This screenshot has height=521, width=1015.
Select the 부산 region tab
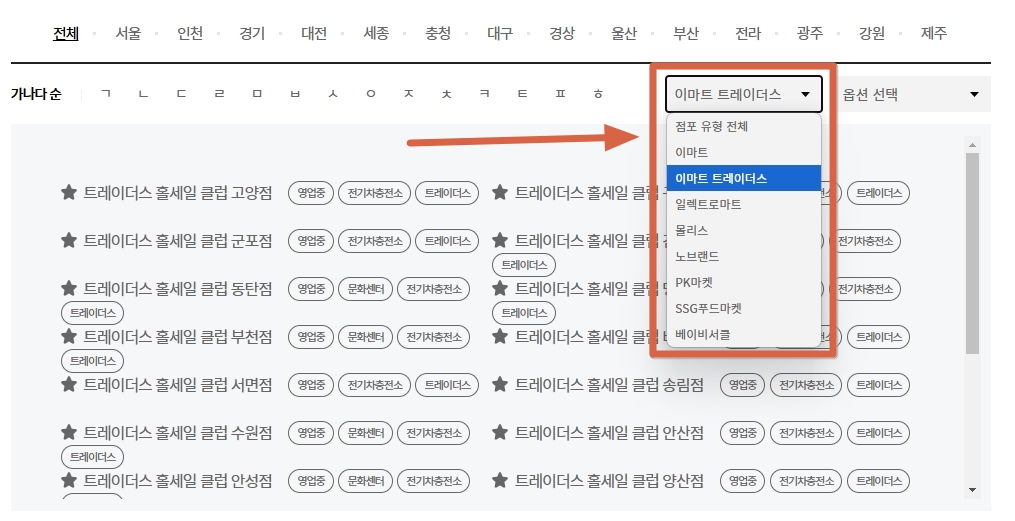point(686,32)
